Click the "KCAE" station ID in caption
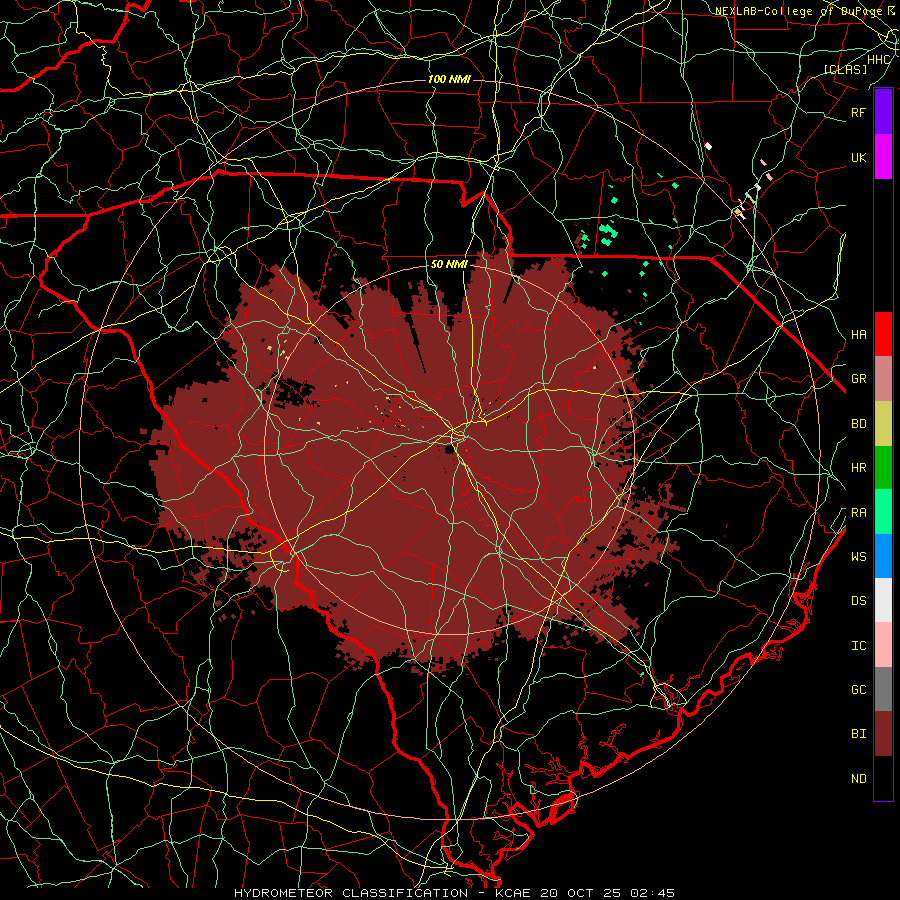 tap(513, 893)
